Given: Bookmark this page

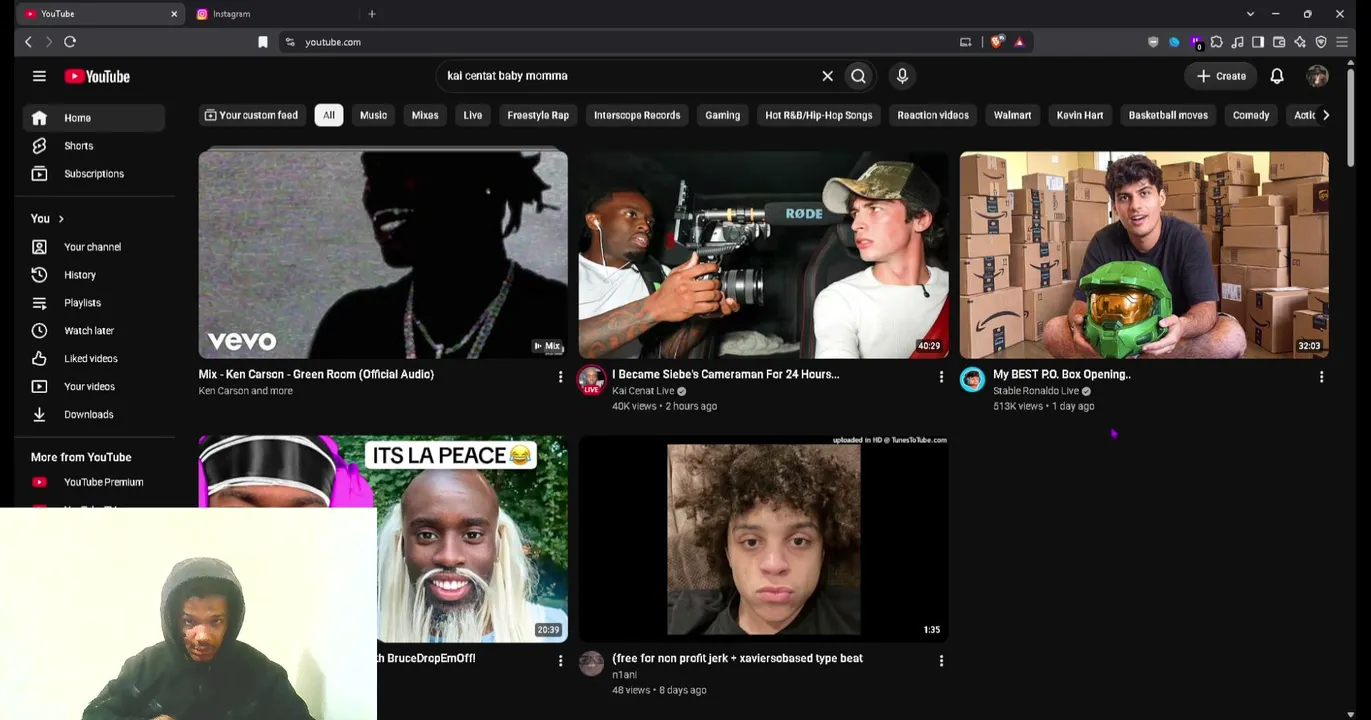Looking at the screenshot, I should tap(263, 42).
